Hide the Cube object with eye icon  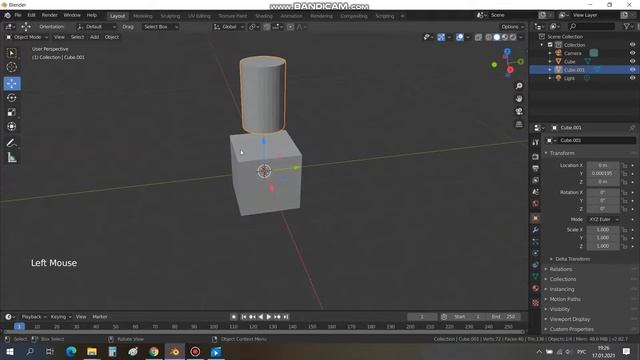pyautogui.click(x=632, y=61)
